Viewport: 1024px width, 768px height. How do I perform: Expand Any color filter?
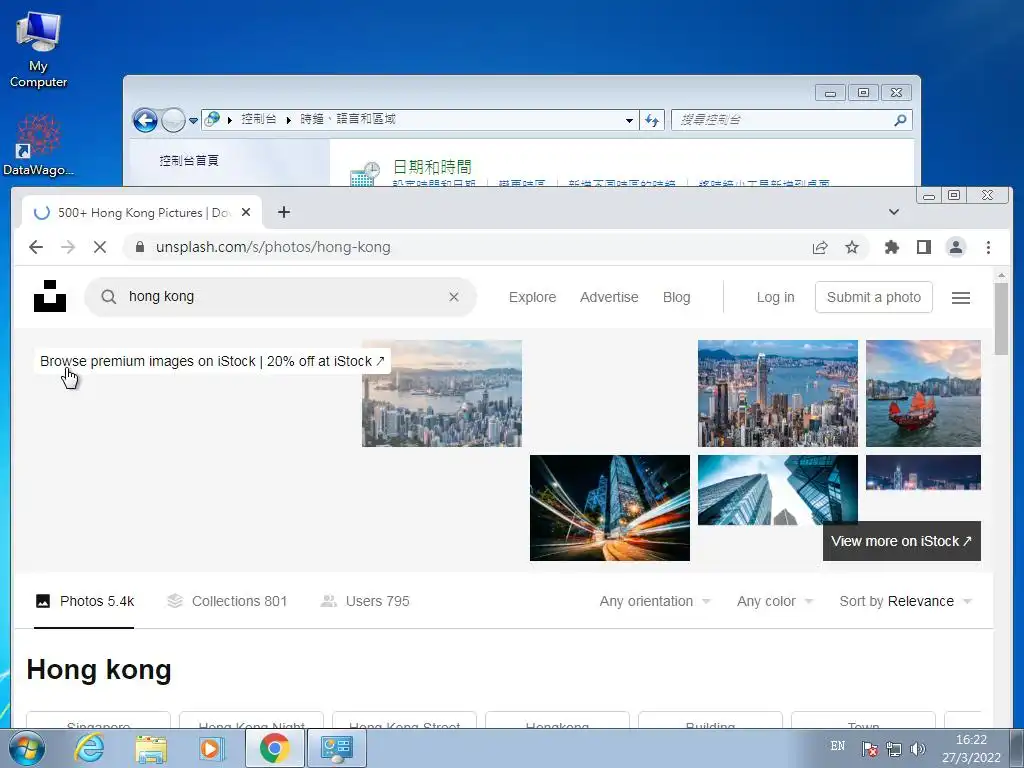(775, 601)
